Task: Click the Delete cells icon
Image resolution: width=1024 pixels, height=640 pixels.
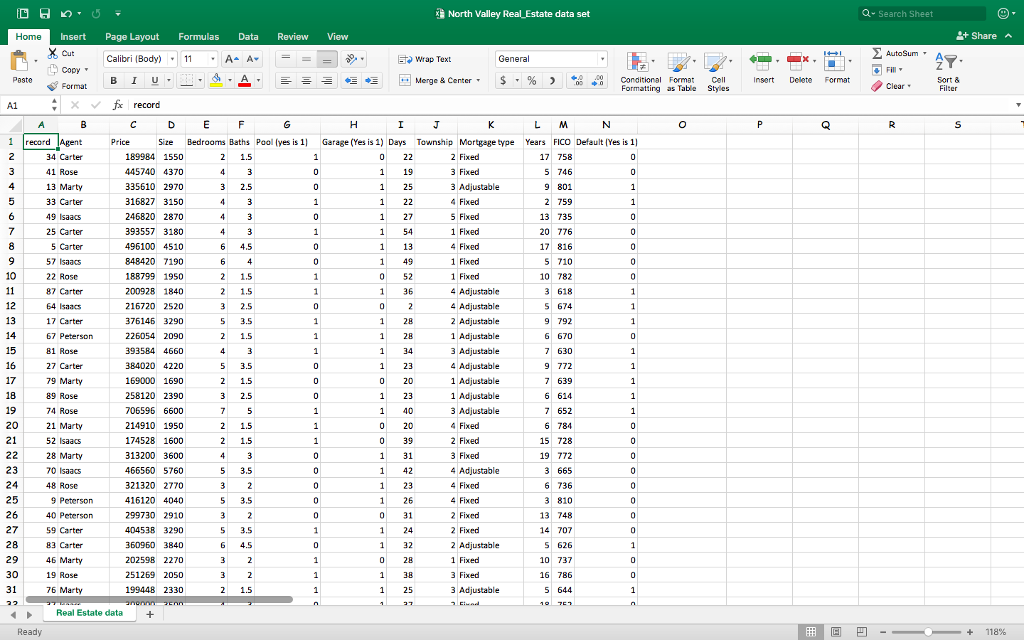Action: 798,62
